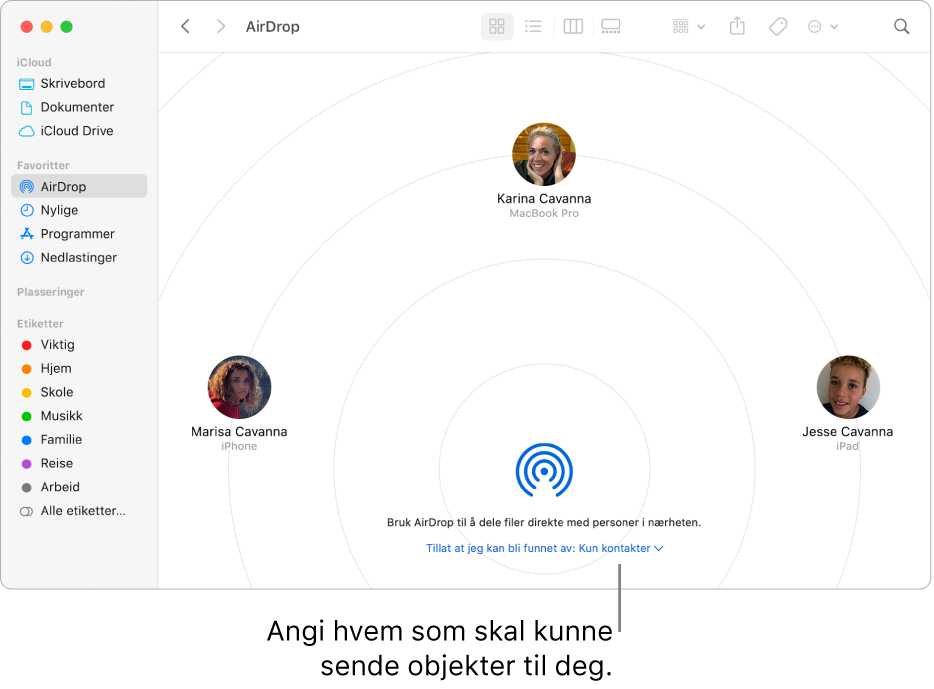Open the grouping options dropdown

(686, 26)
